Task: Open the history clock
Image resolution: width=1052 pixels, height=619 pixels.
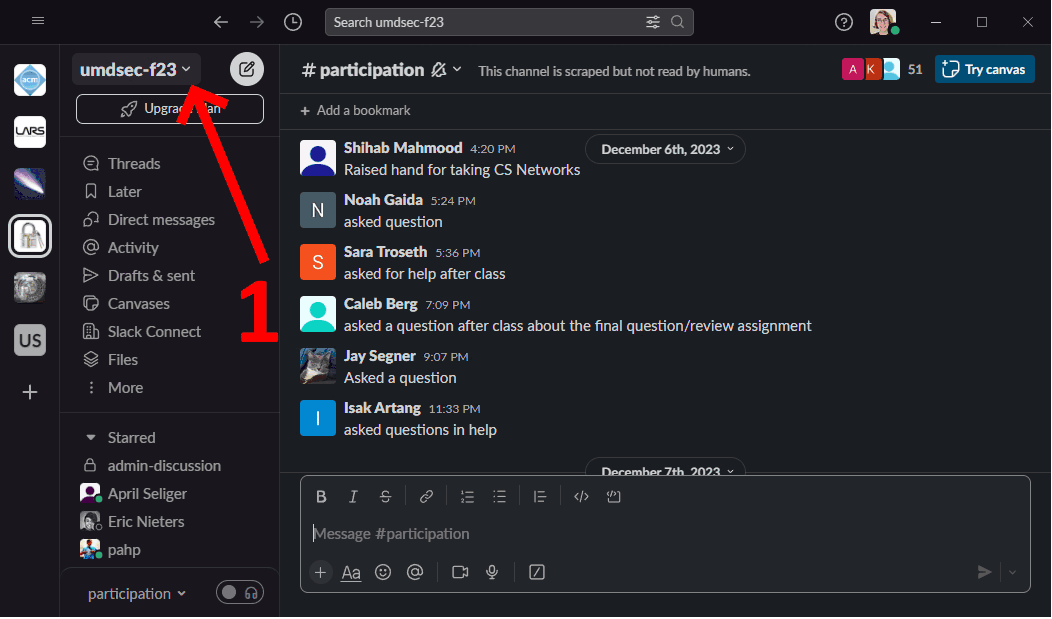Action: 293,22
